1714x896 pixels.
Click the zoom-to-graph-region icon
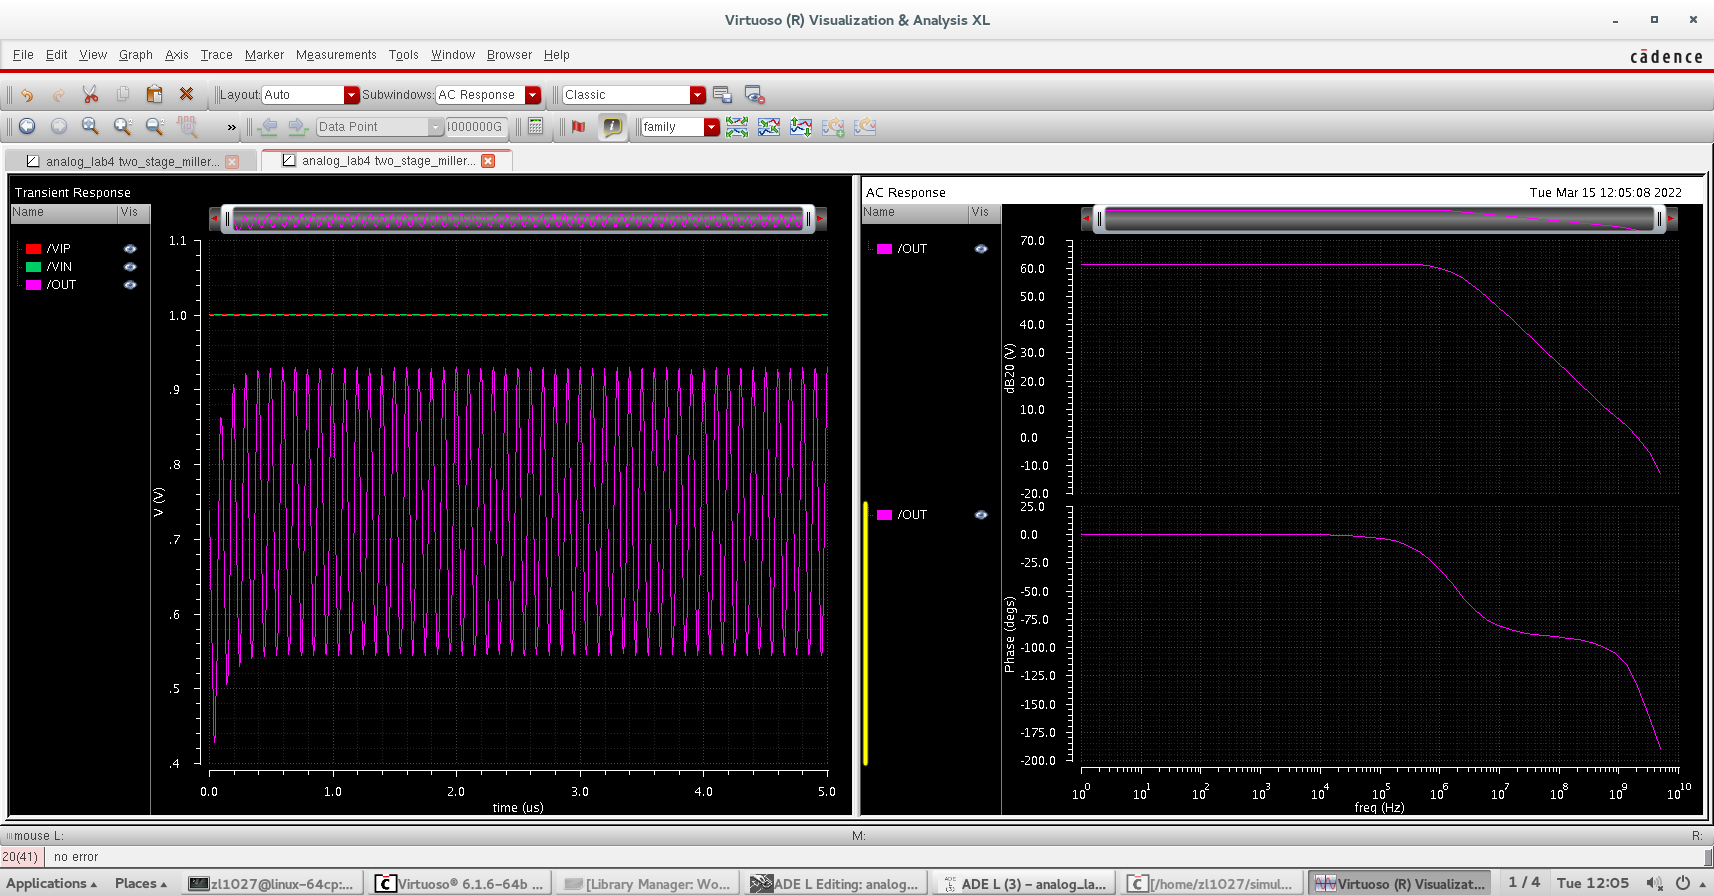(x=187, y=126)
